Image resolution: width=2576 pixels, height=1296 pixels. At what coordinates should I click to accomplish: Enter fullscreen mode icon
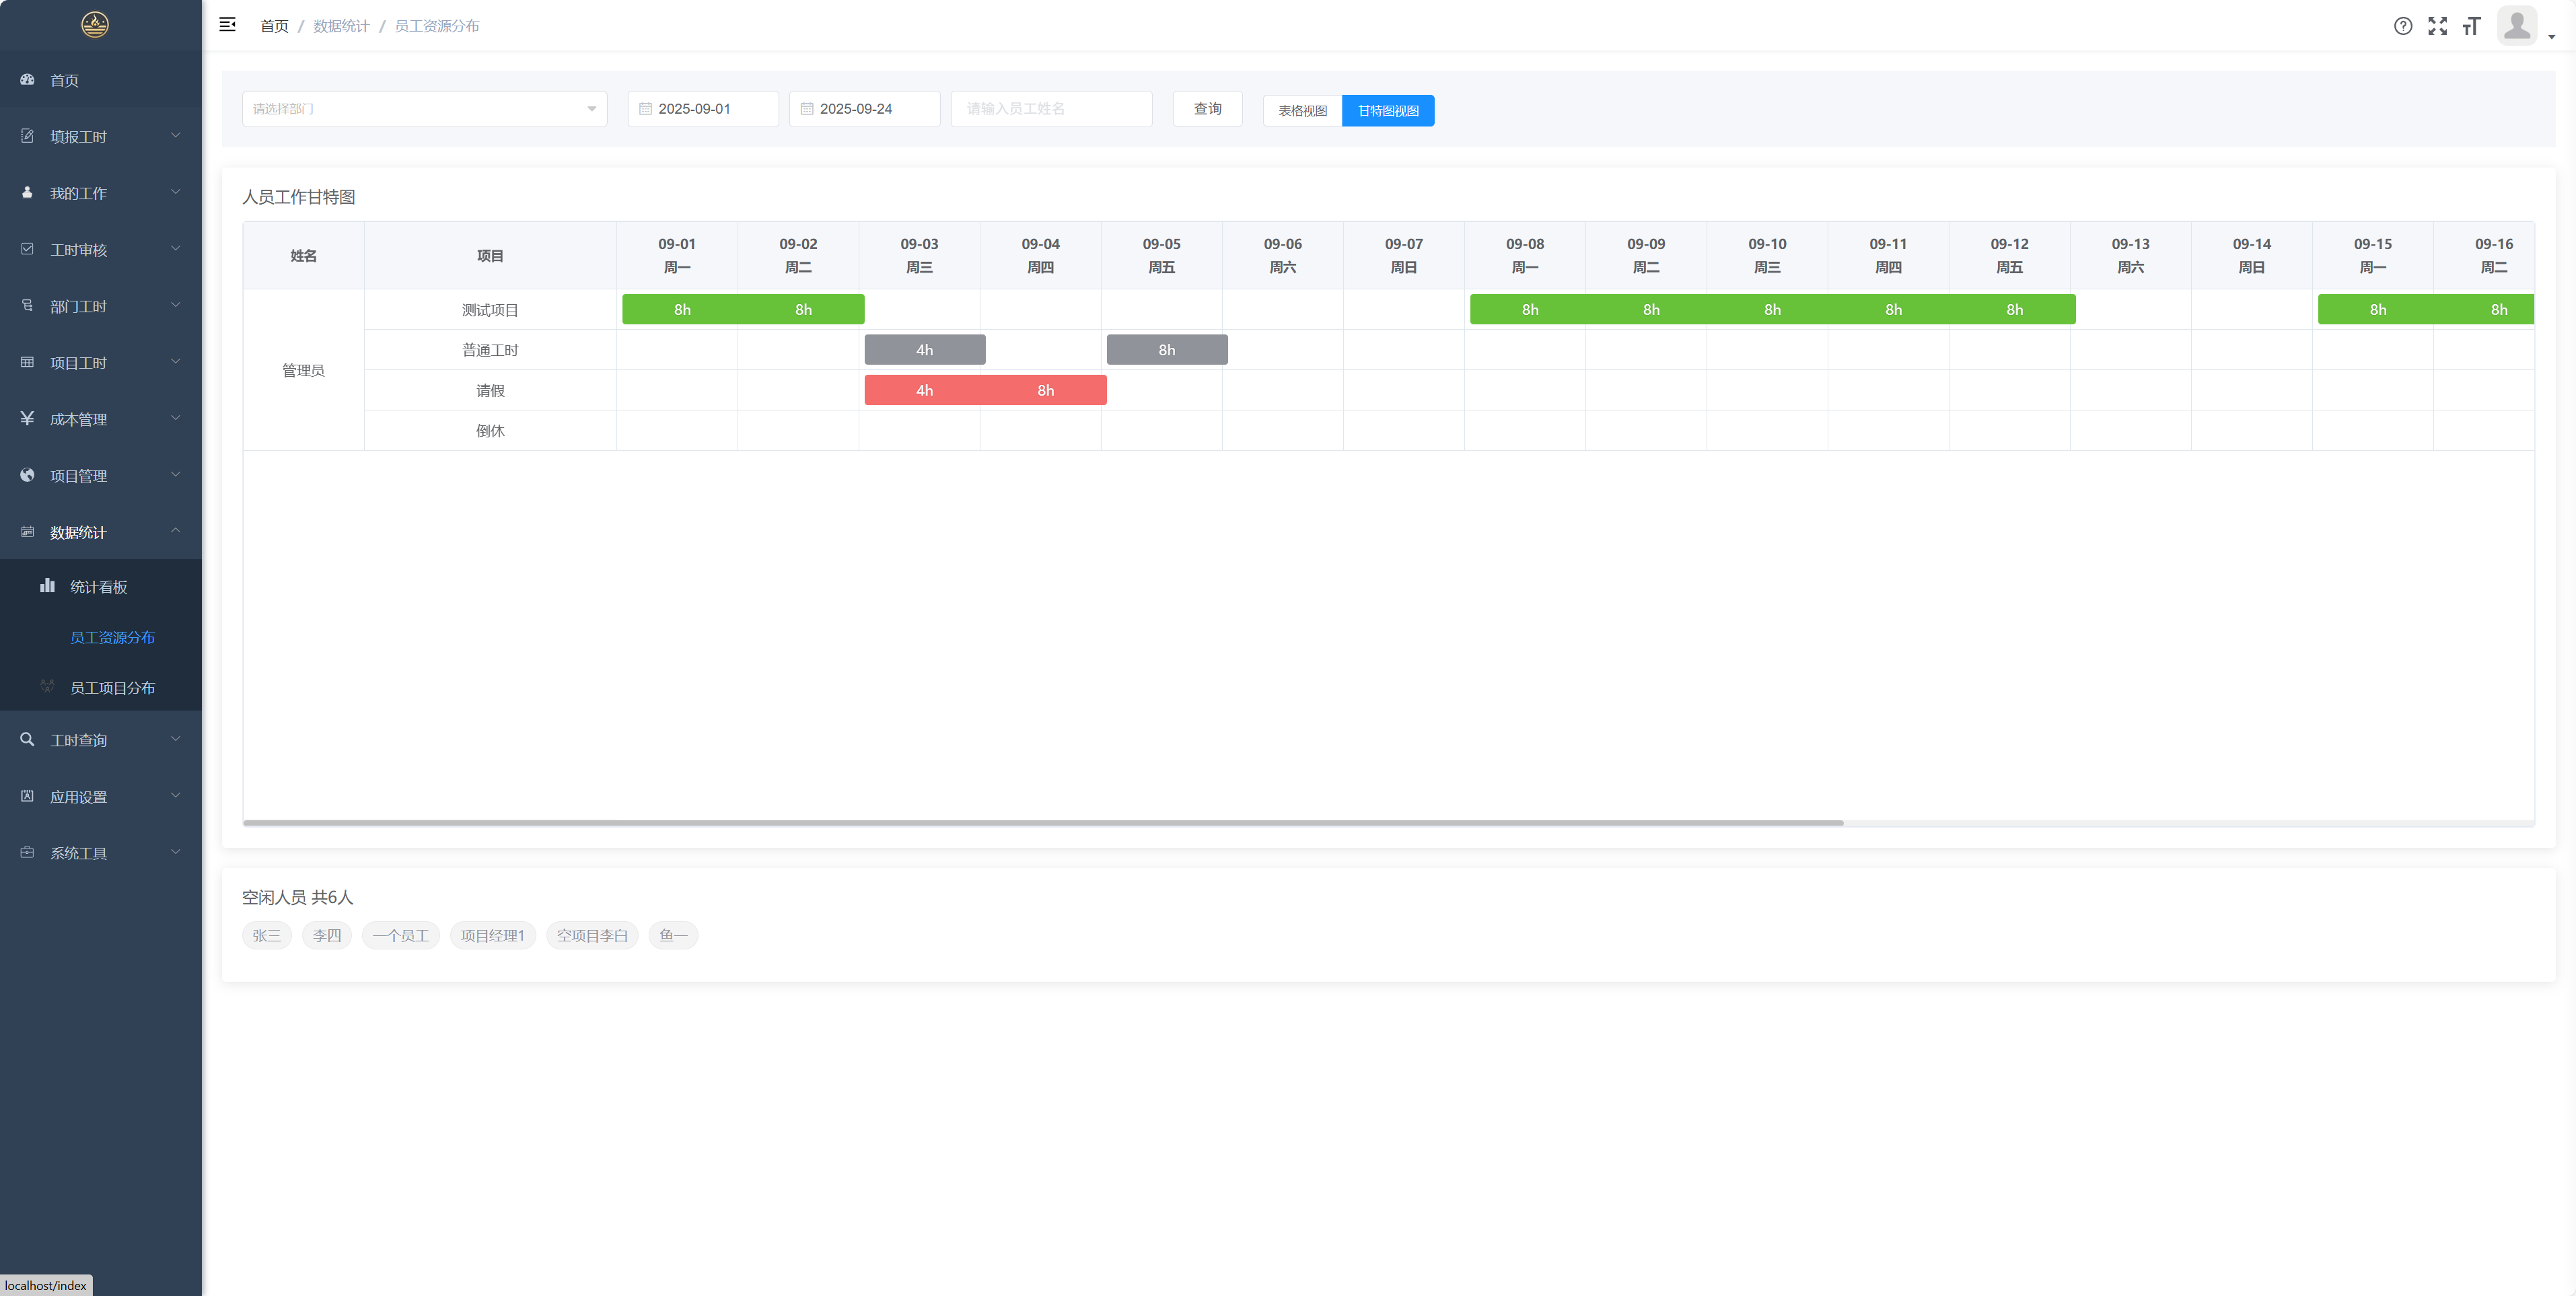2437,26
